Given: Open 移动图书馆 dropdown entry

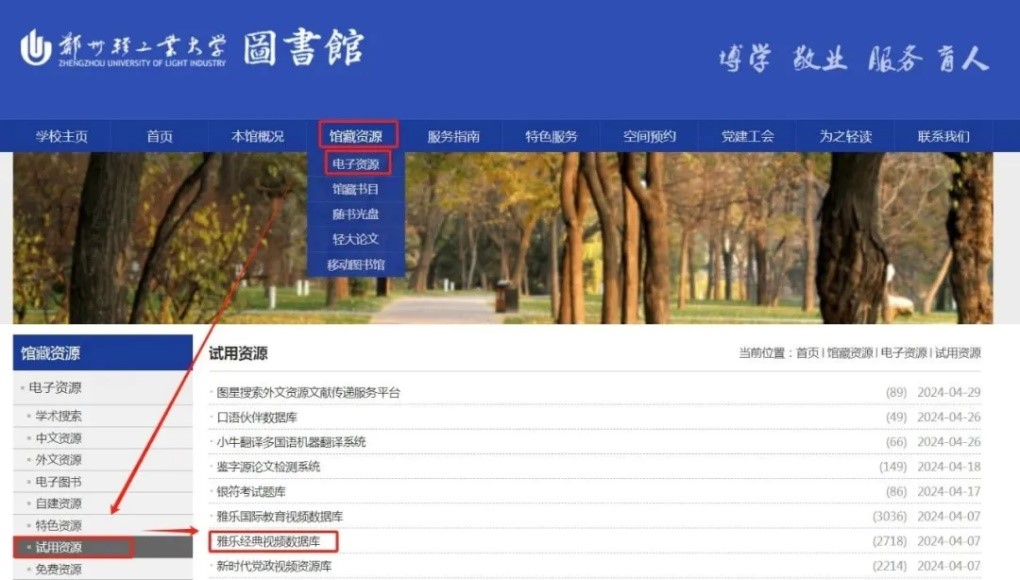Looking at the screenshot, I should pyautogui.click(x=356, y=264).
